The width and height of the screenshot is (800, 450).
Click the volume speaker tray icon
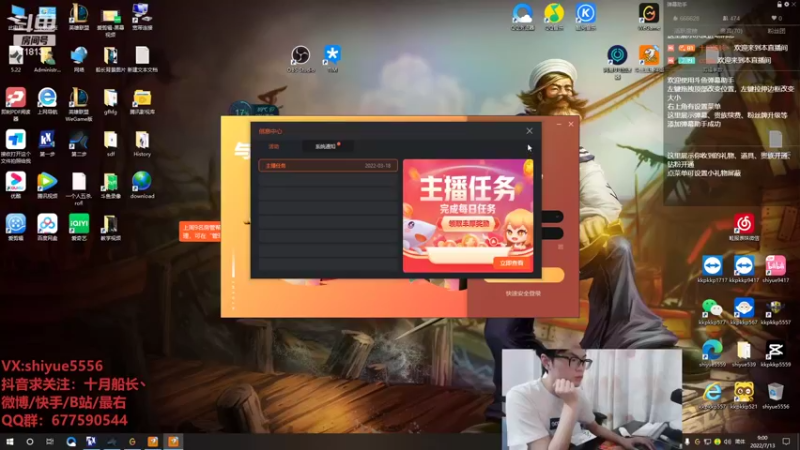point(728,442)
